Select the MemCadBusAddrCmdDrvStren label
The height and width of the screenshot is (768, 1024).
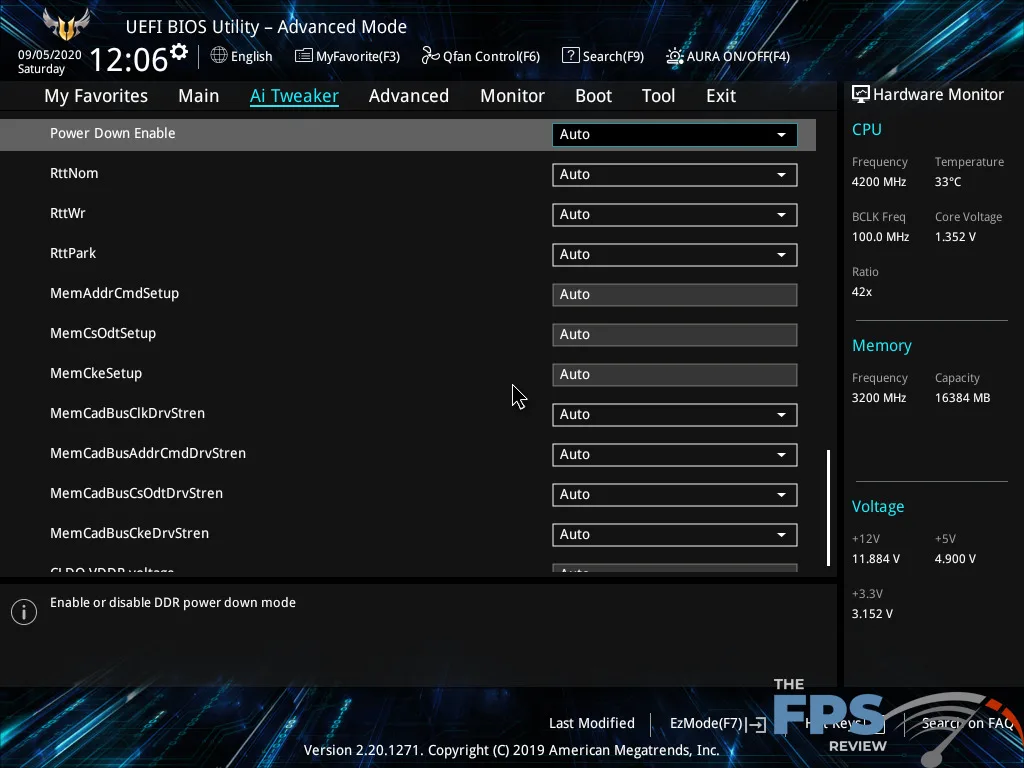(x=148, y=453)
